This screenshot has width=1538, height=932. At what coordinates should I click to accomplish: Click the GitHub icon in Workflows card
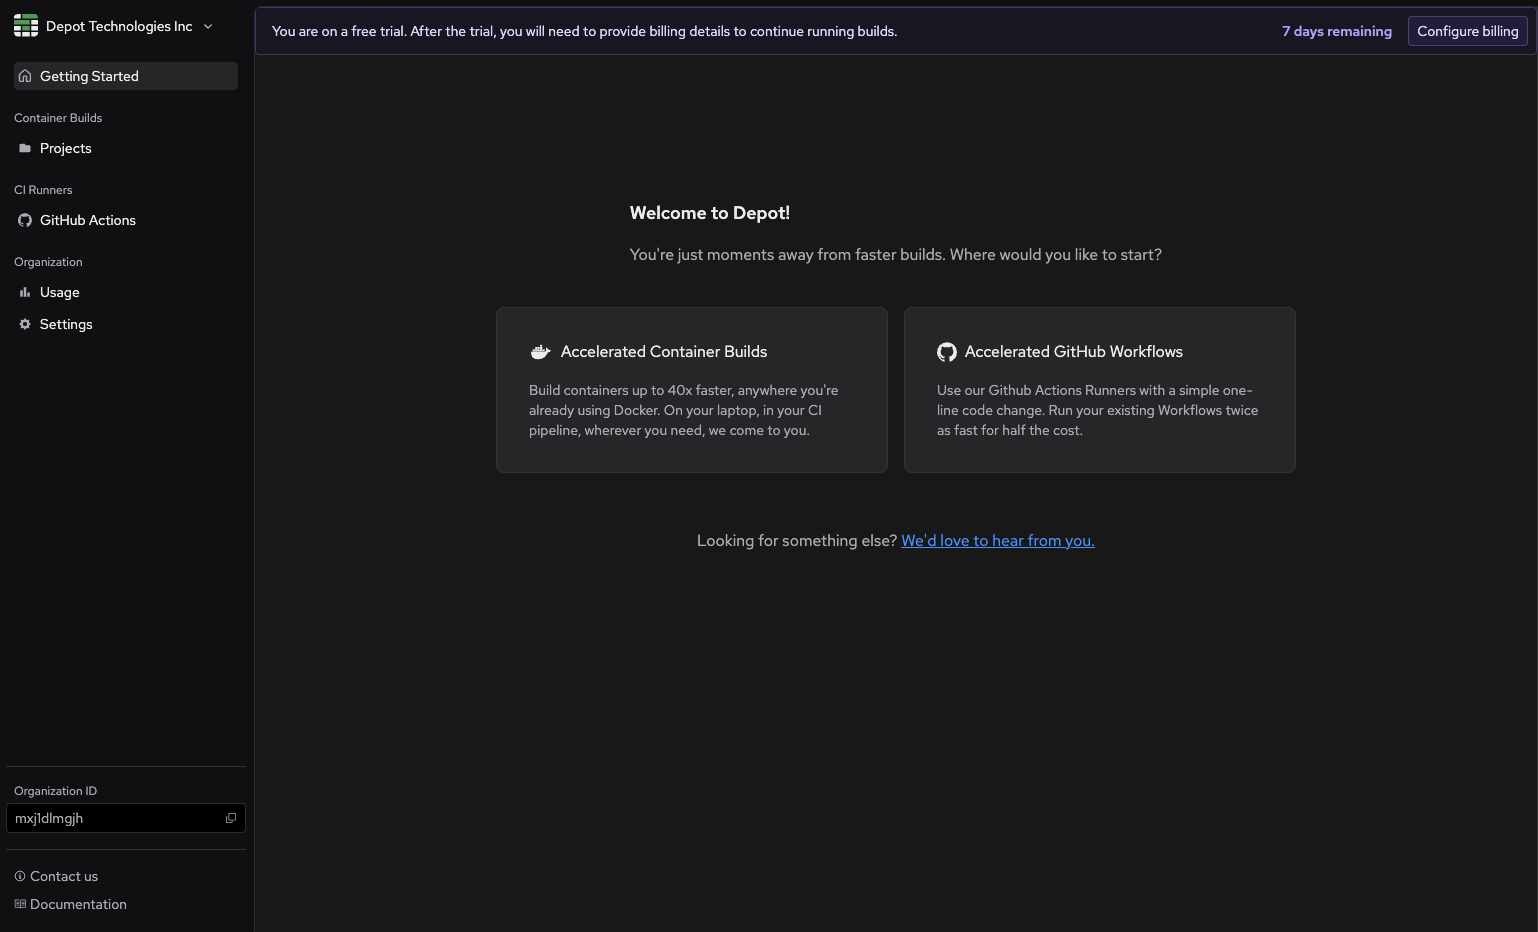(947, 352)
